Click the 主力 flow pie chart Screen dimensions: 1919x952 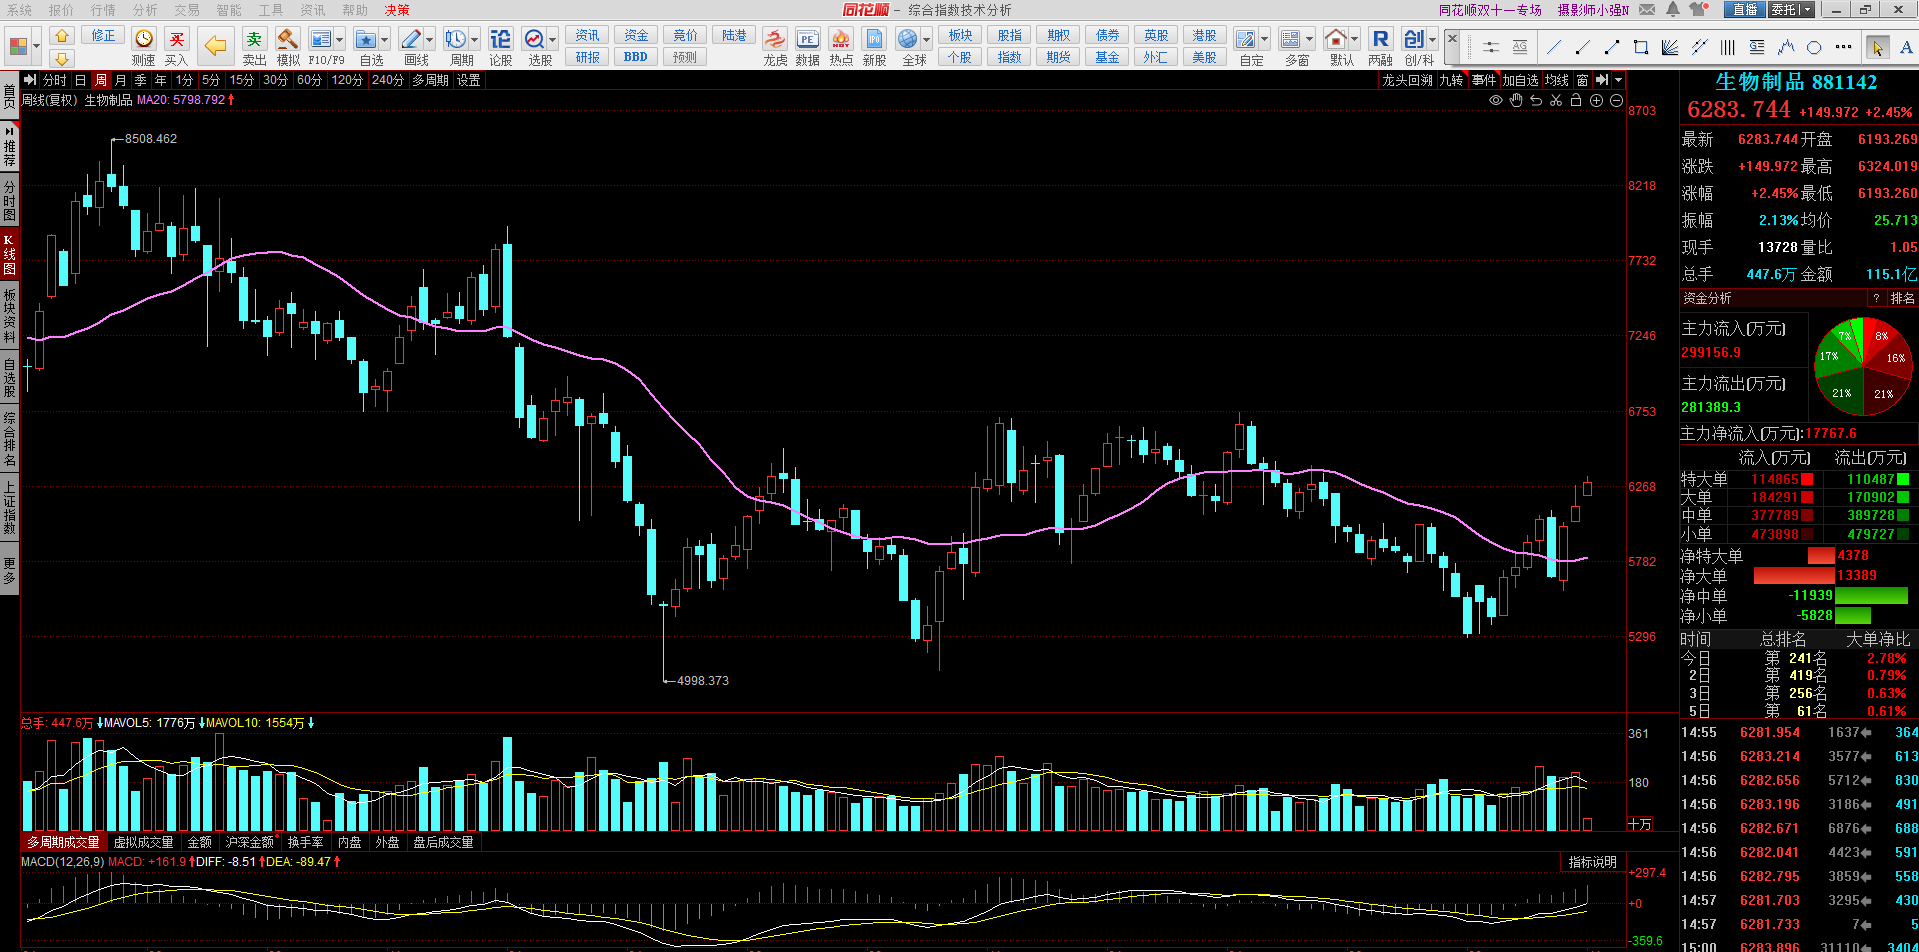click(x=1863, y=367)
